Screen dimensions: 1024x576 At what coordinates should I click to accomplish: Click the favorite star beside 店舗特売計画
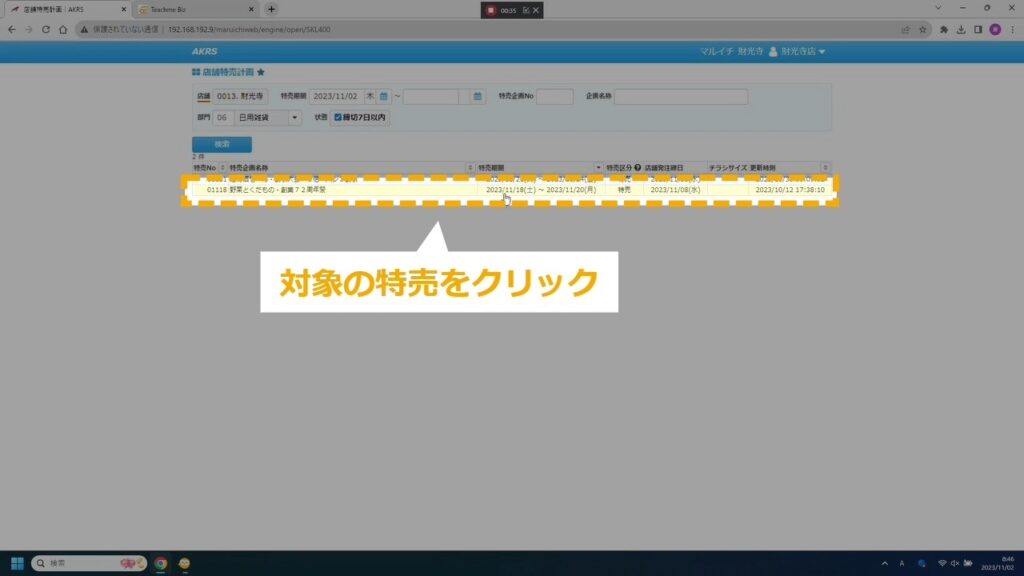click(261, 73)
